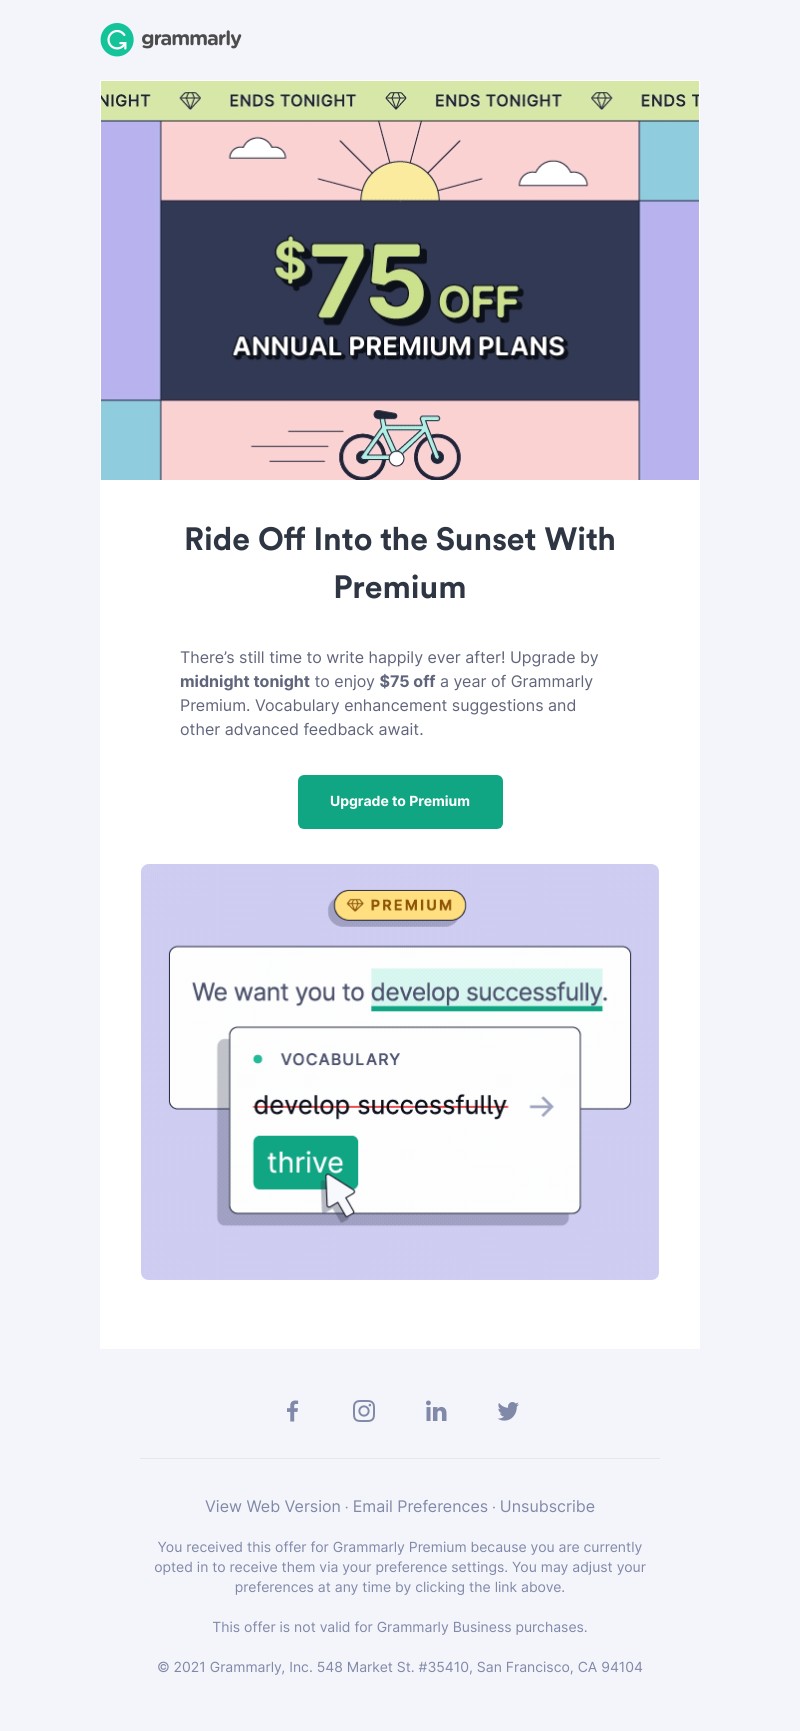Click Unsubscribe in the footer

click(x=547, y=1506)
